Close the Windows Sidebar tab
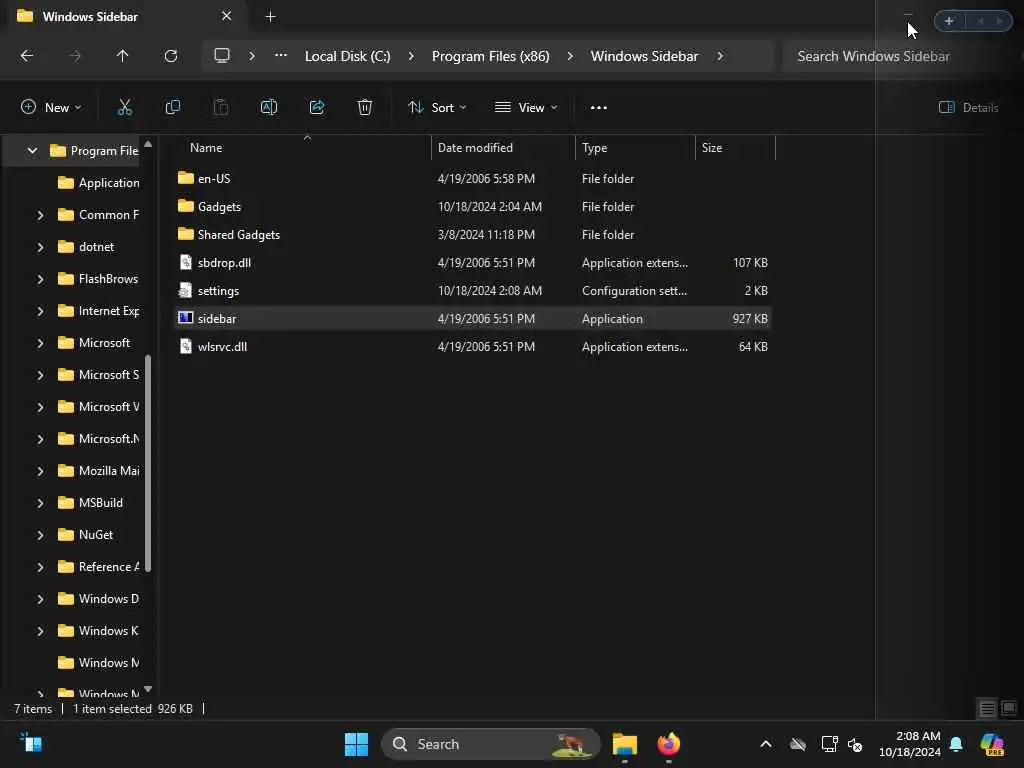Viewport: 1024px width, 768px height. (227, 16)
